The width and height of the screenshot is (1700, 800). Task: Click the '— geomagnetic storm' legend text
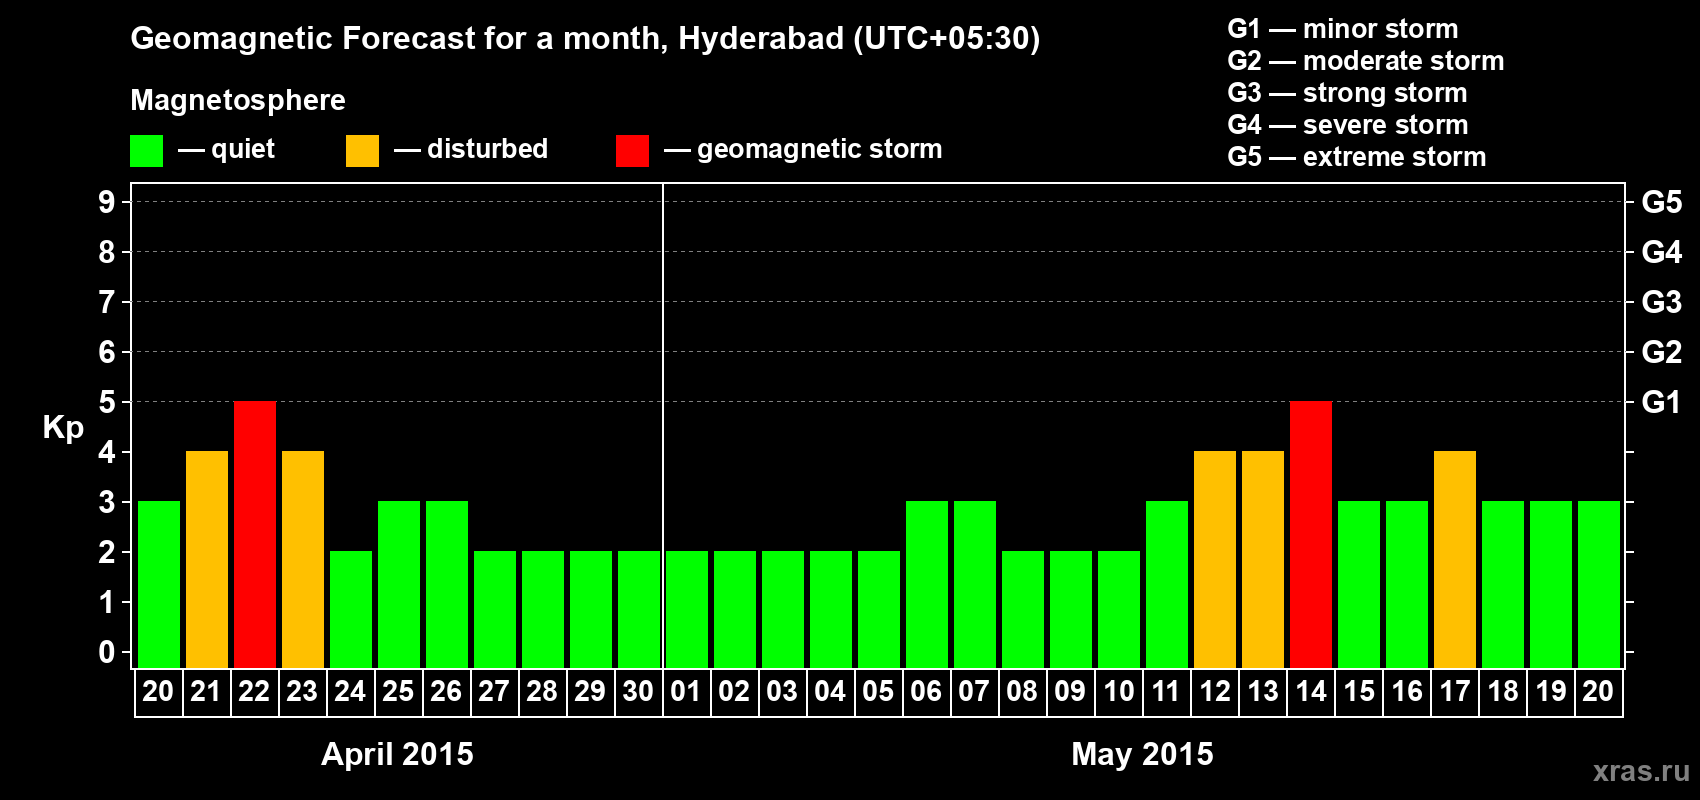click(803, 150)
